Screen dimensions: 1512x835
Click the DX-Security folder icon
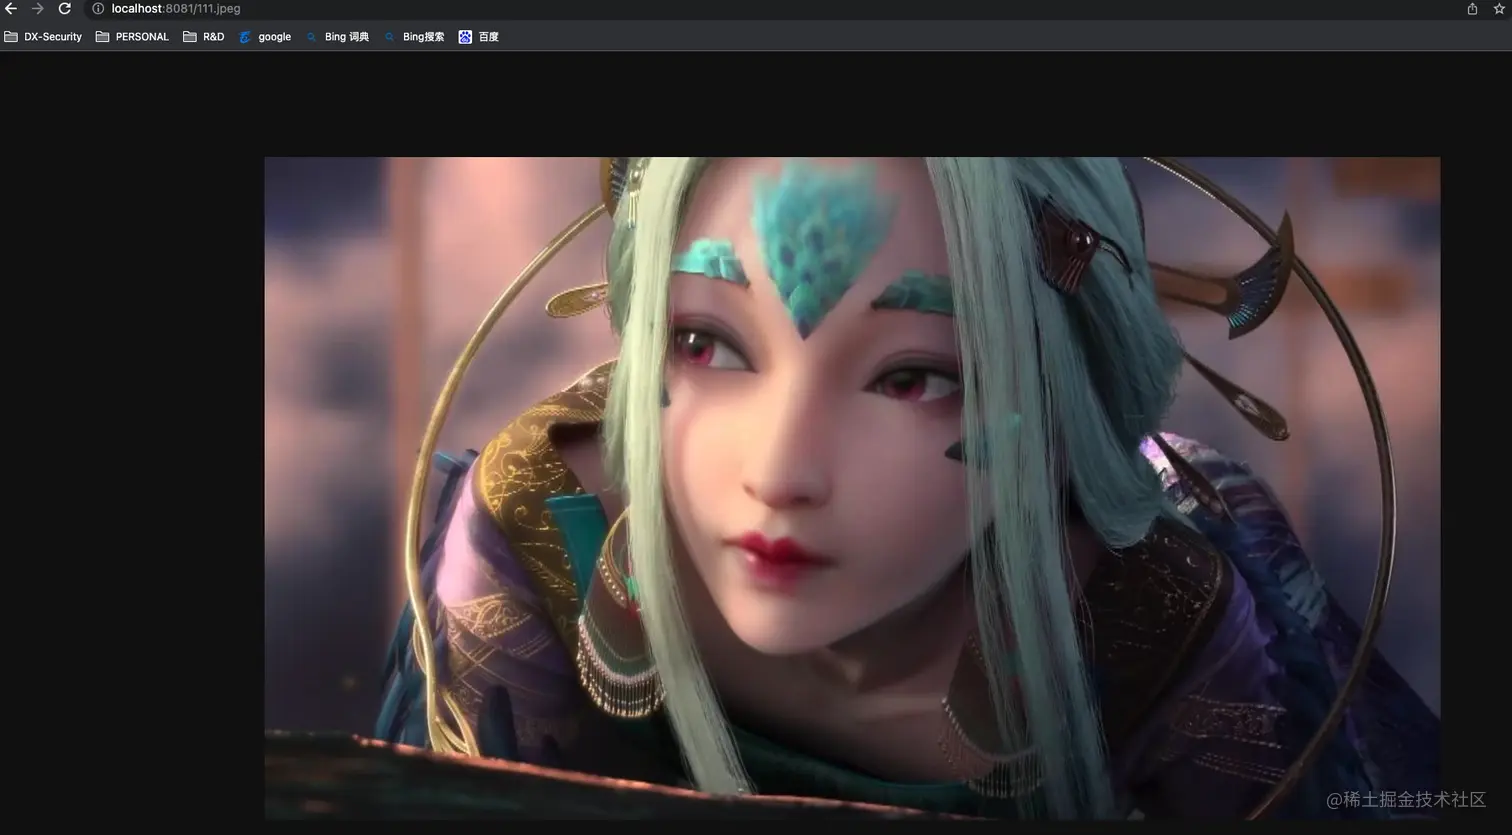10,36
